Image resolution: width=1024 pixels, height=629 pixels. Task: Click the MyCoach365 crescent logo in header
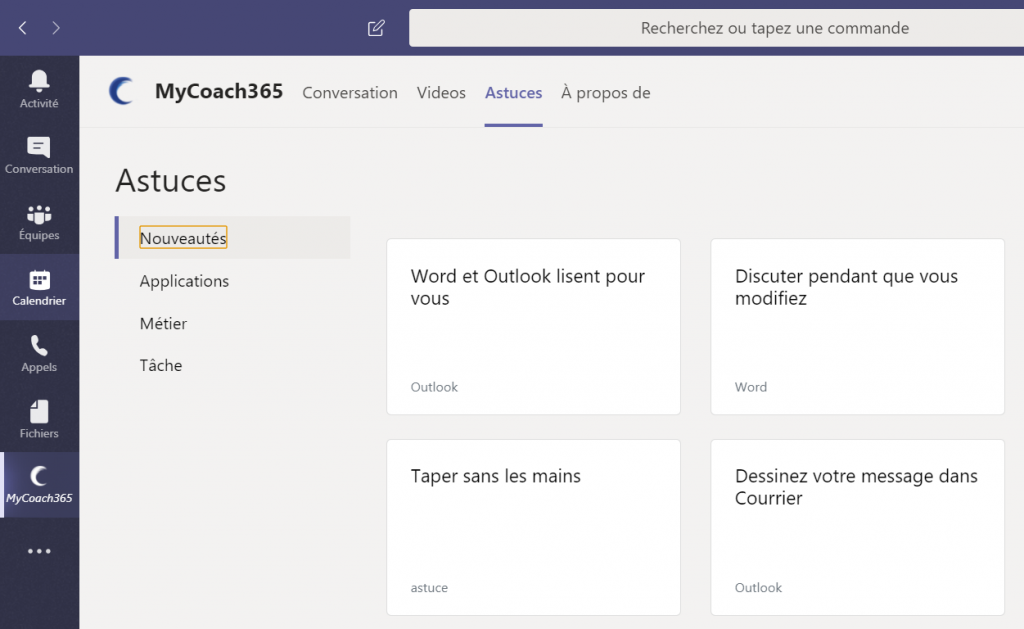click(x=122, y=91)
